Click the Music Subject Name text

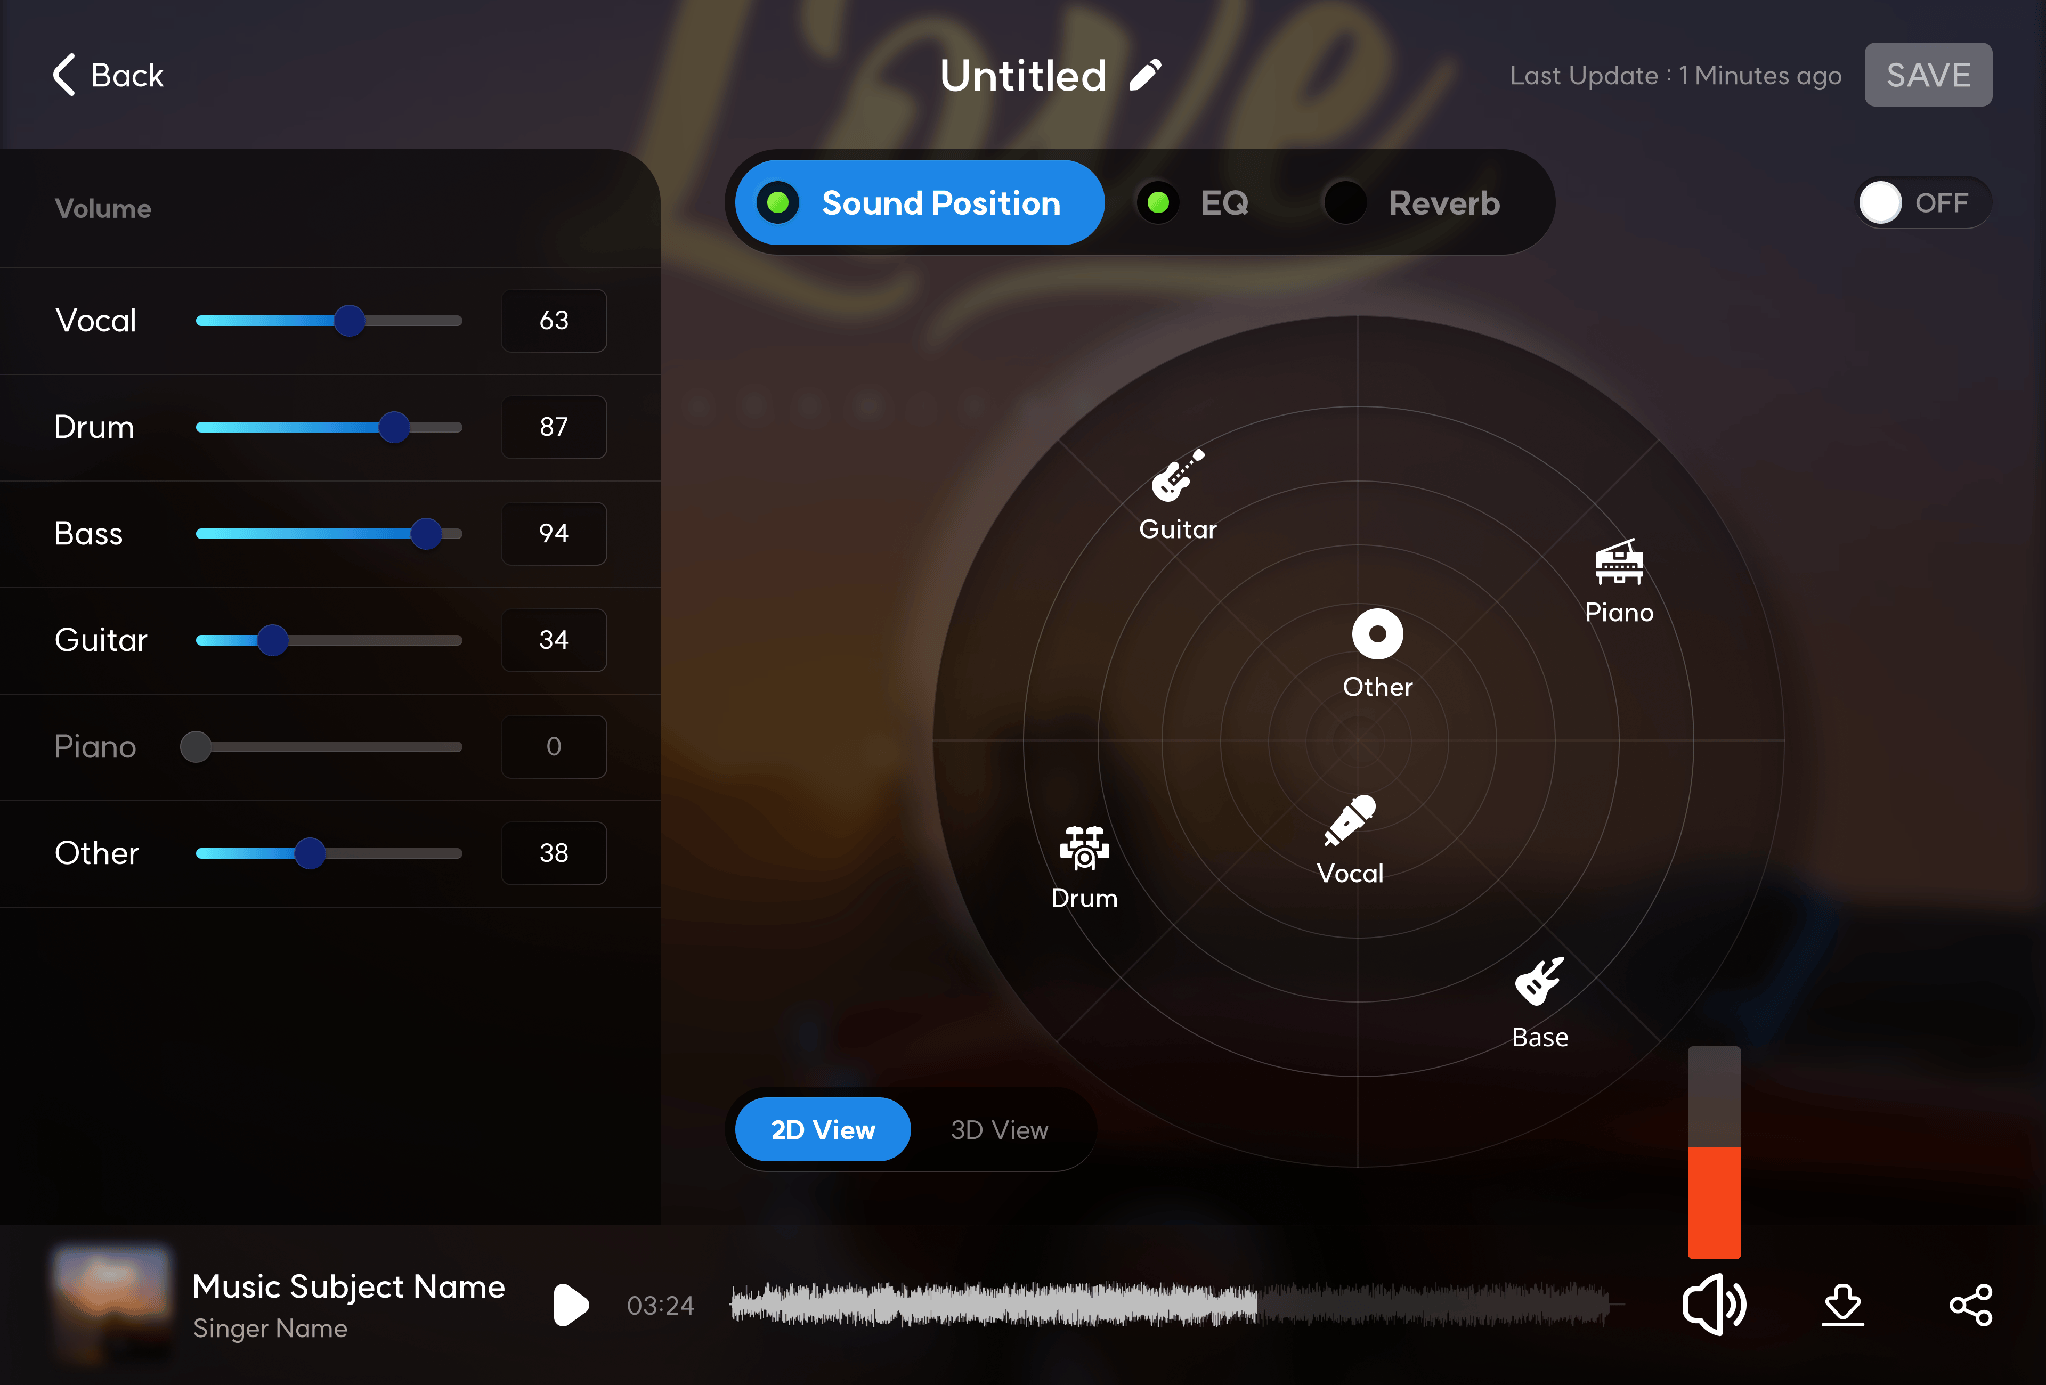349,1286
